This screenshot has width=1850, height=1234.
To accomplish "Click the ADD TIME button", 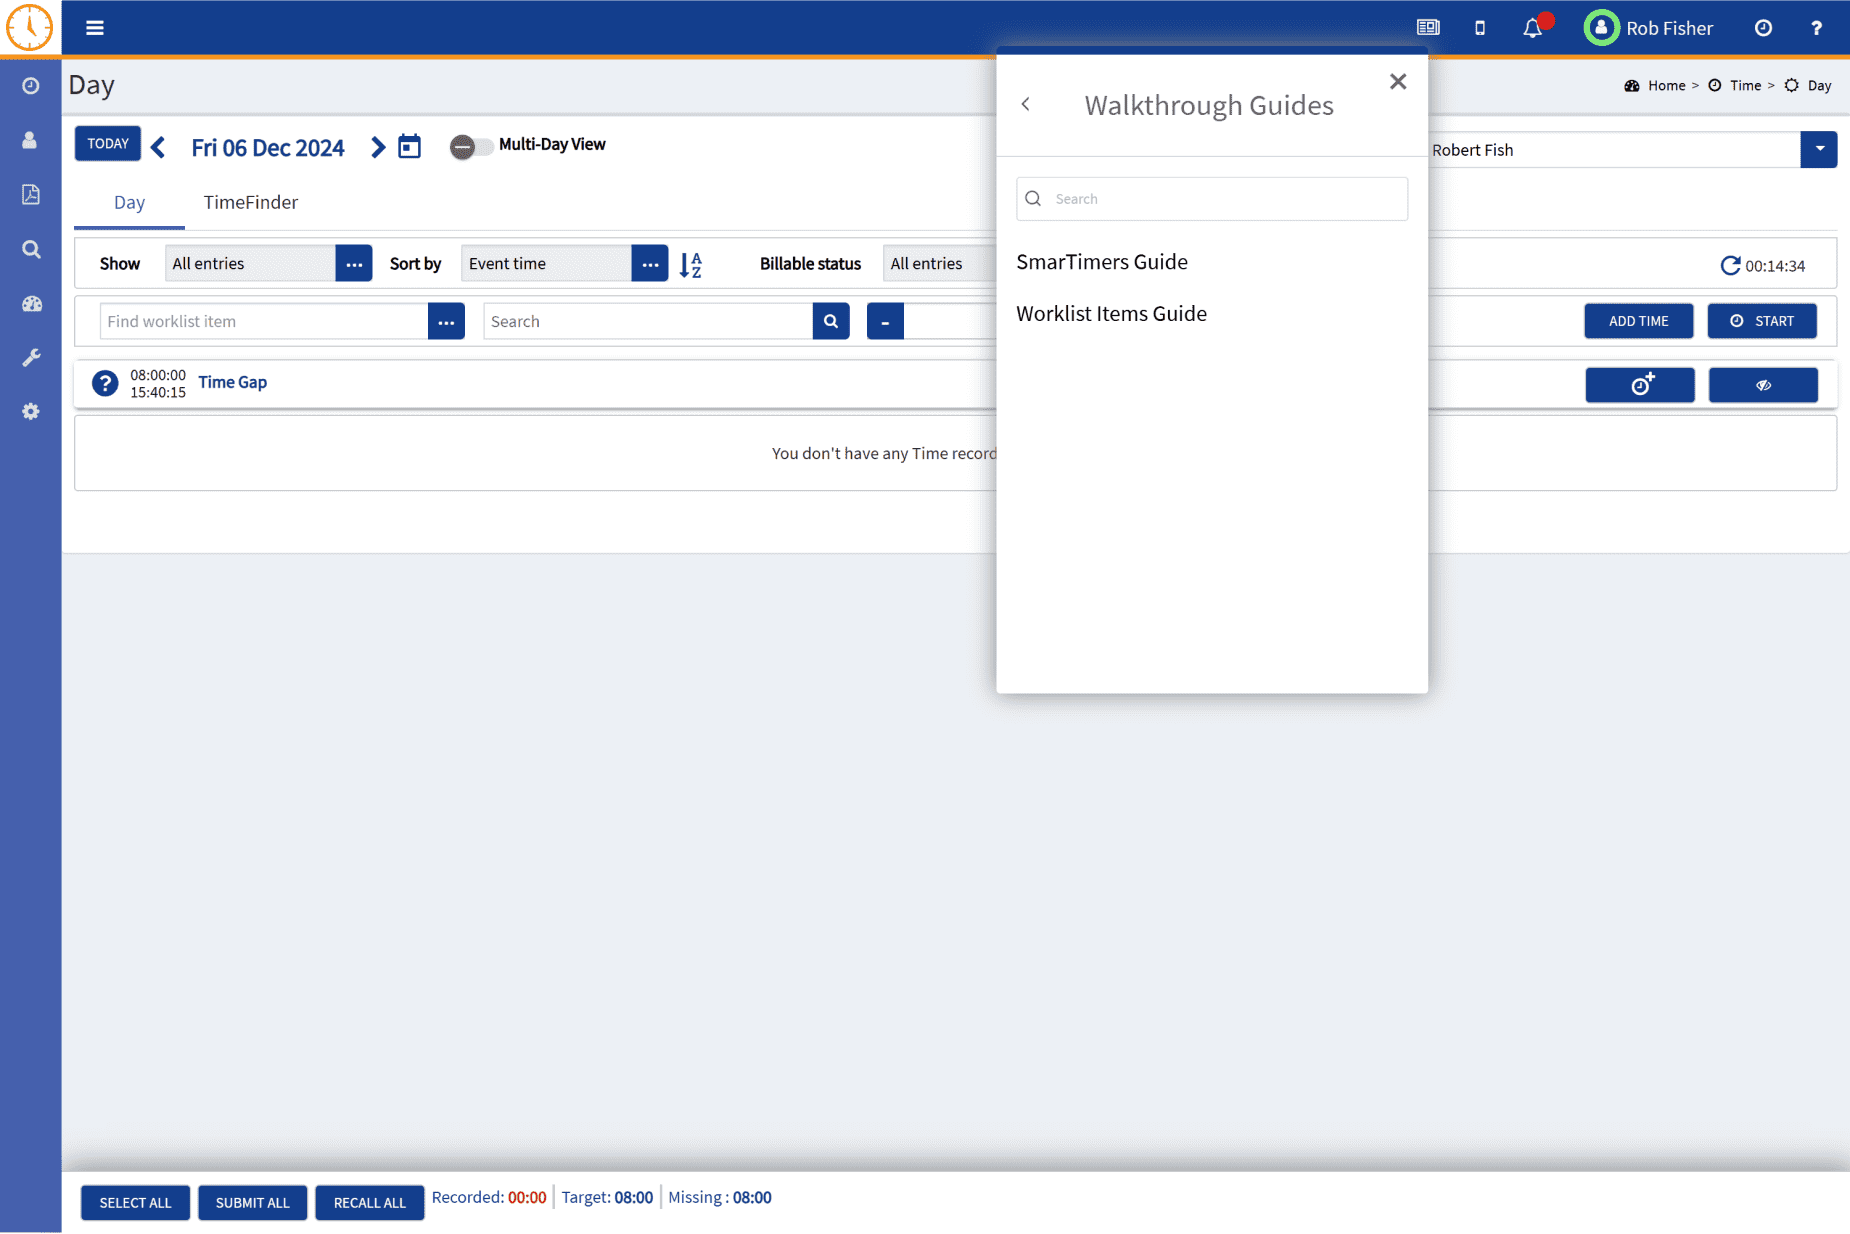I will pos(1638,321).
